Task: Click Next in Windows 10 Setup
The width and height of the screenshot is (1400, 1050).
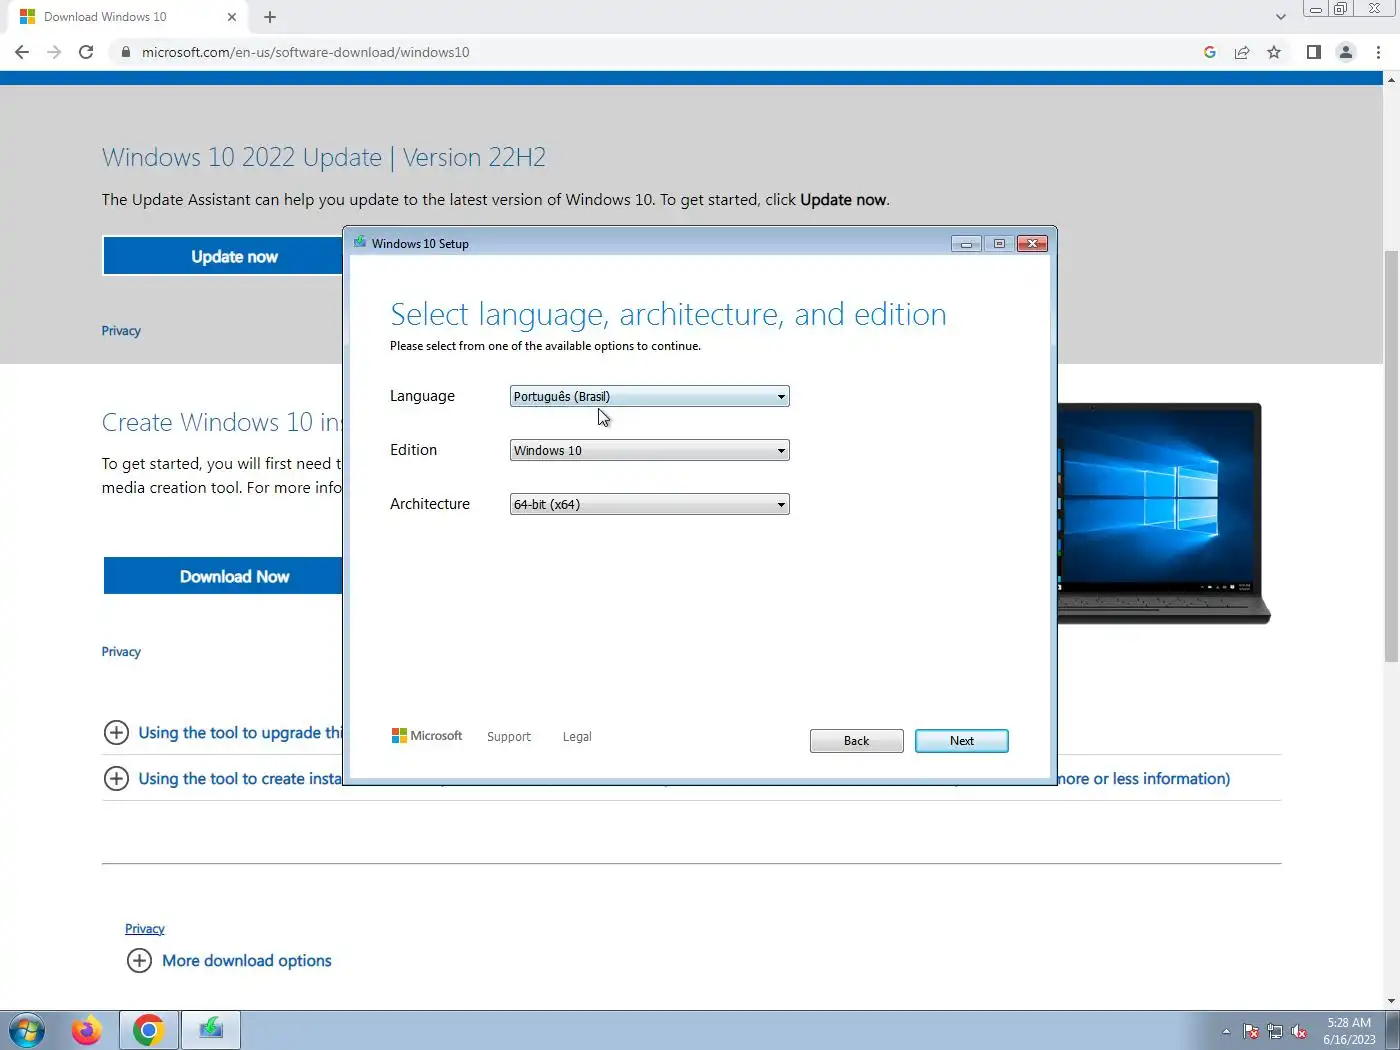Action: (962, 741)
